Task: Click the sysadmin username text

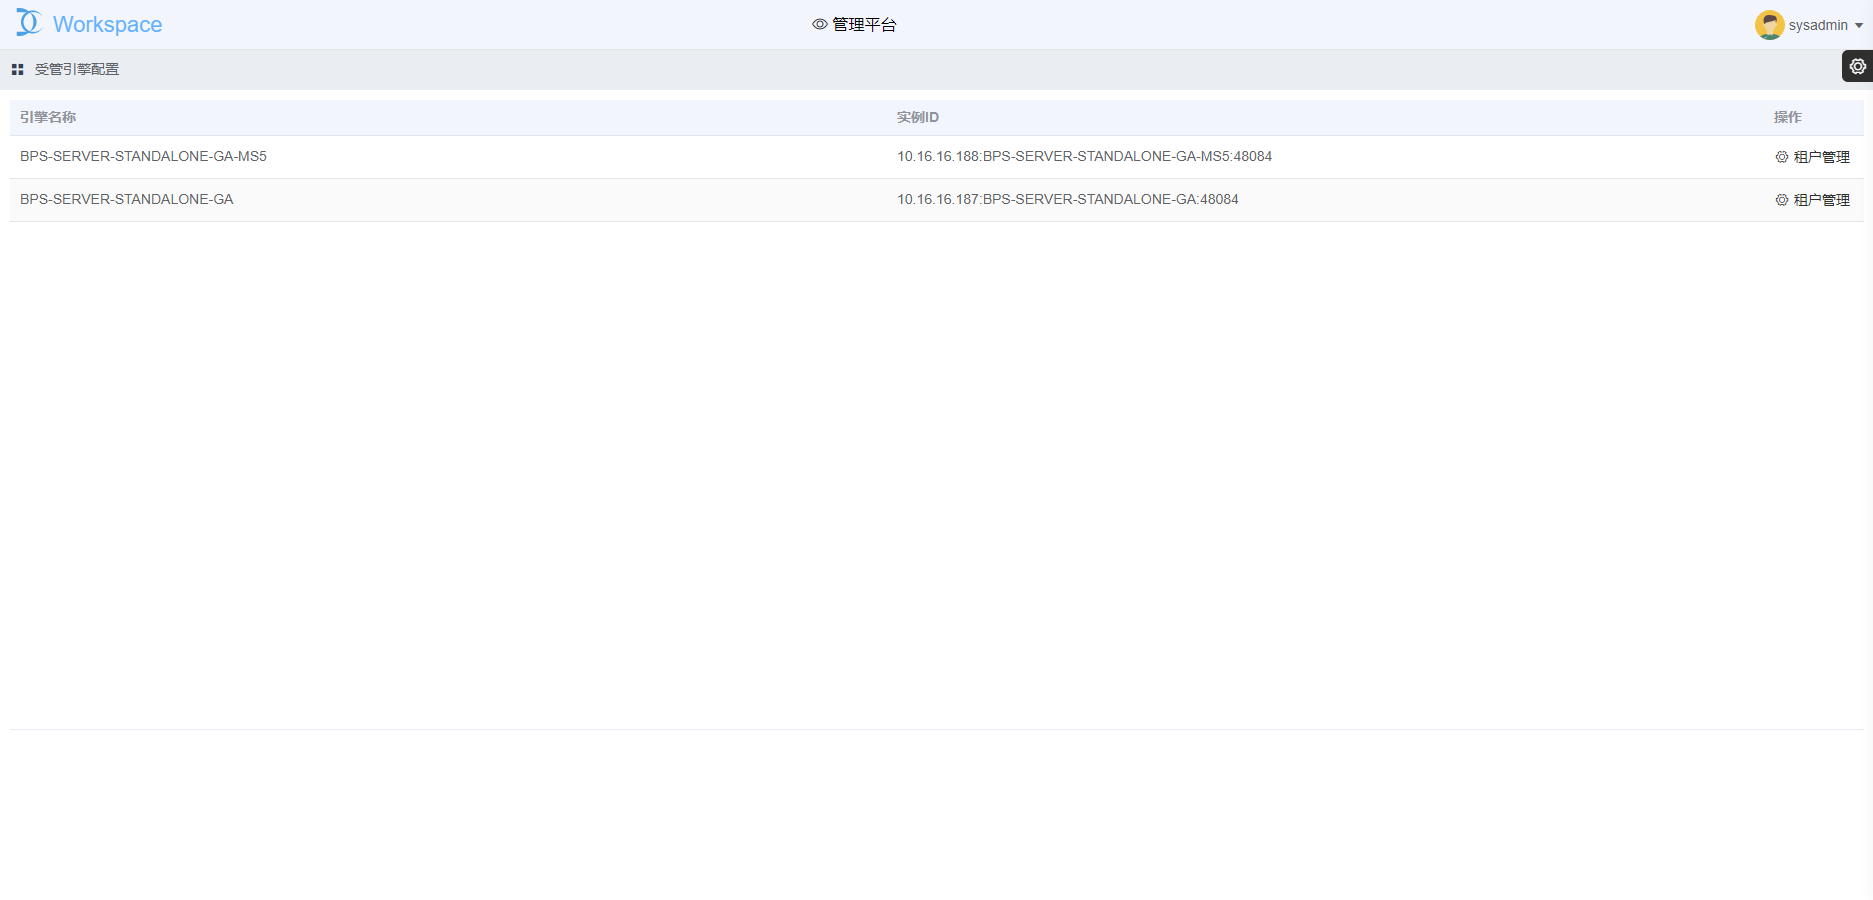Action: 1817,25
